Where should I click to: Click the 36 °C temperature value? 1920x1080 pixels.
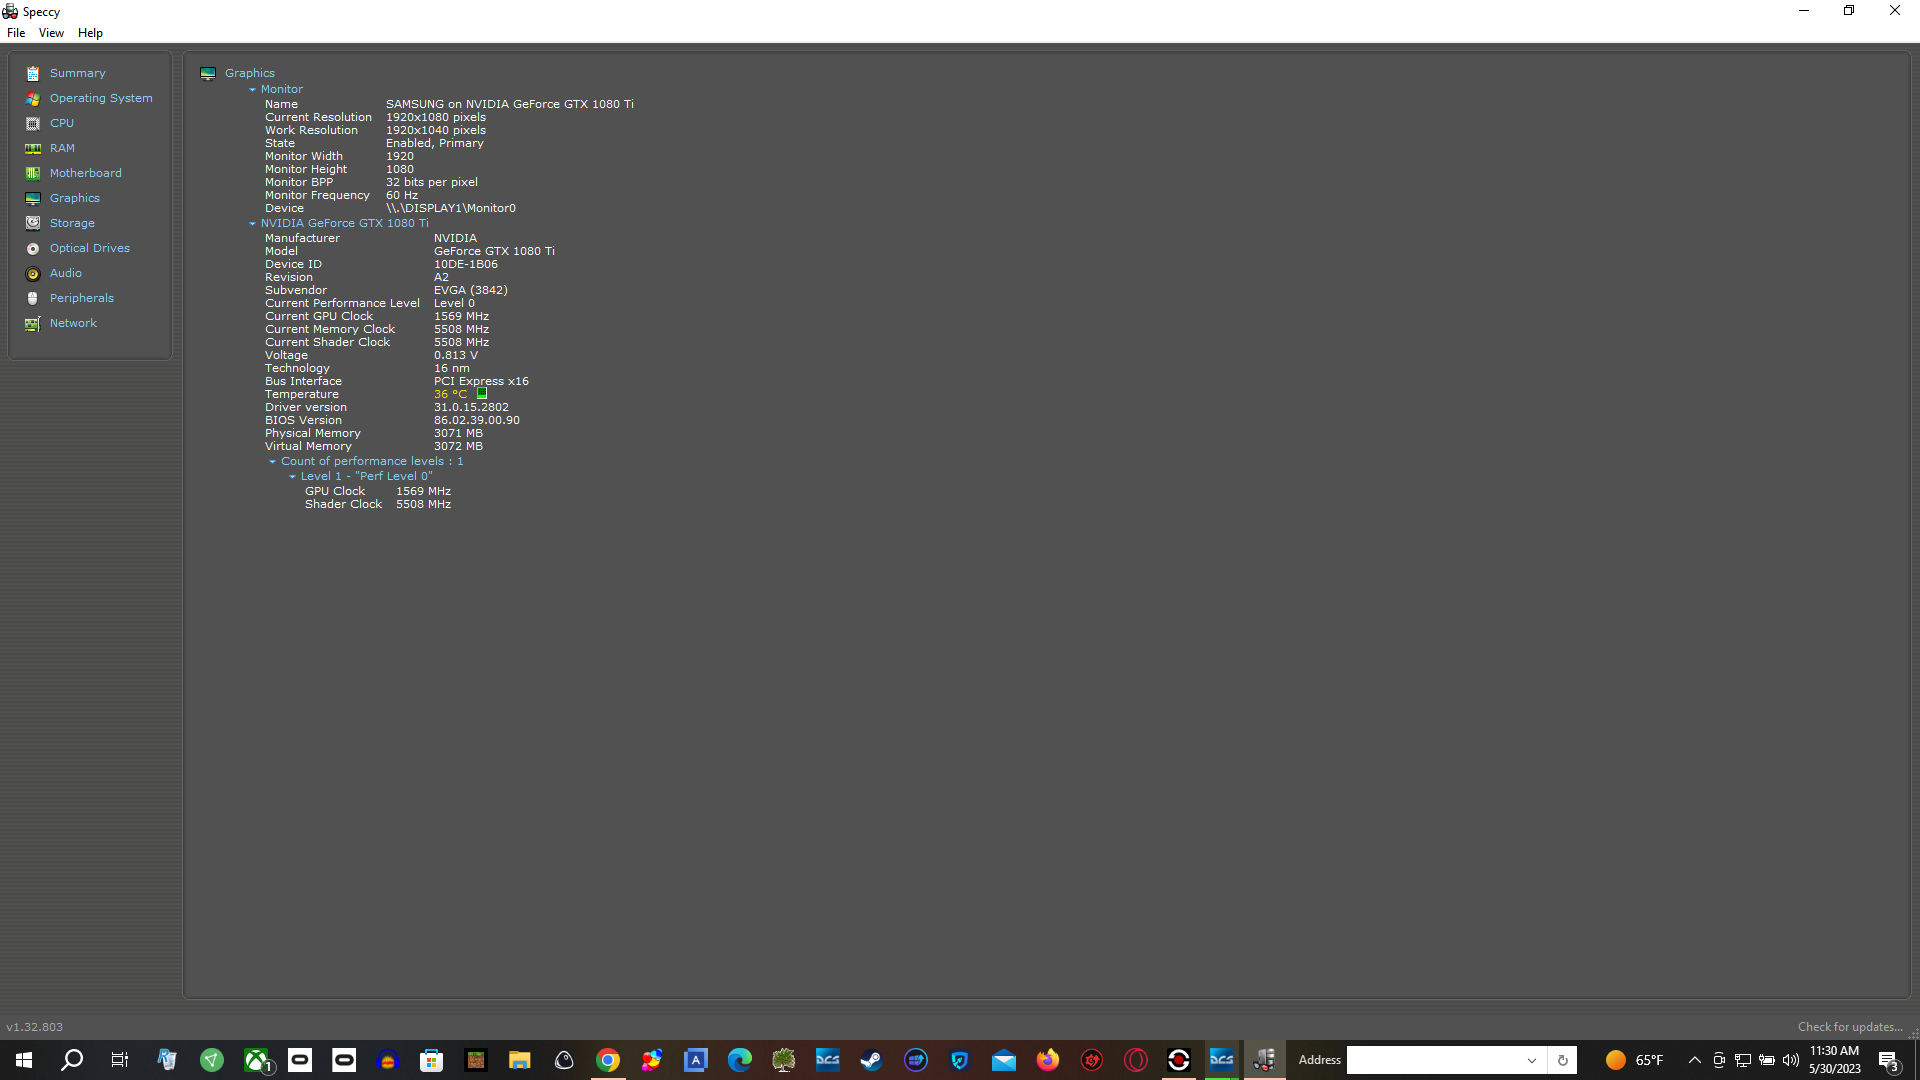pos(451,394)
